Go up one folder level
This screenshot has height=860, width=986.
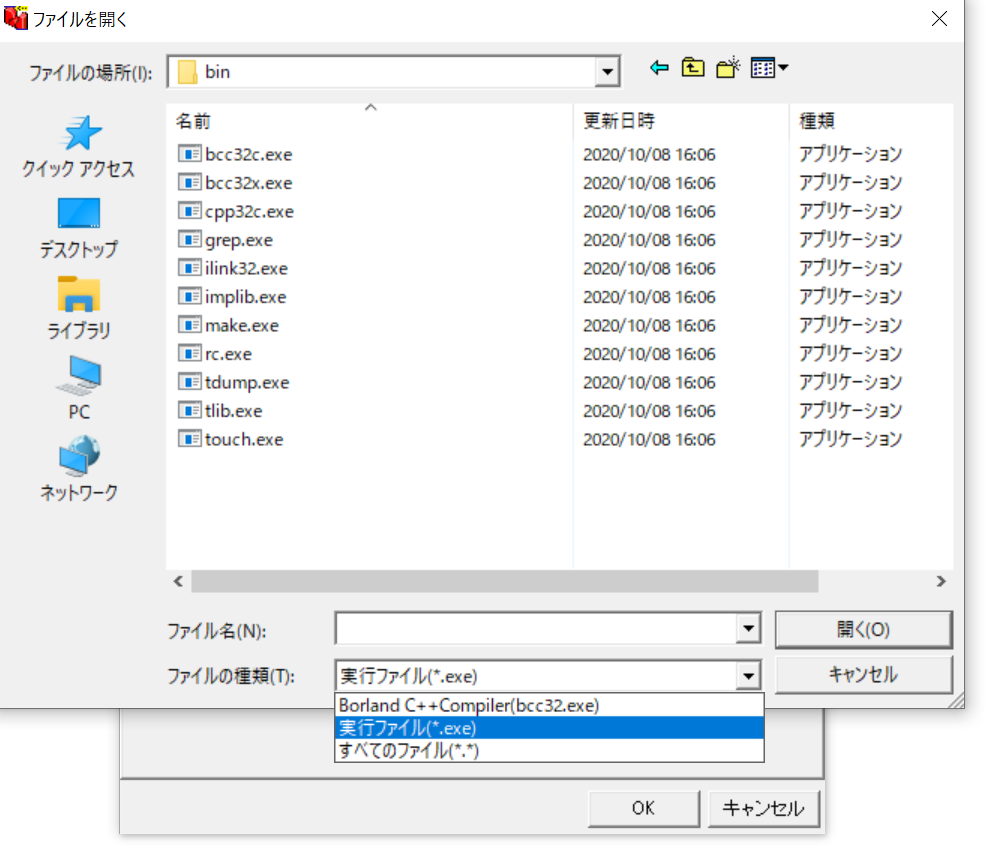point(692,68)
